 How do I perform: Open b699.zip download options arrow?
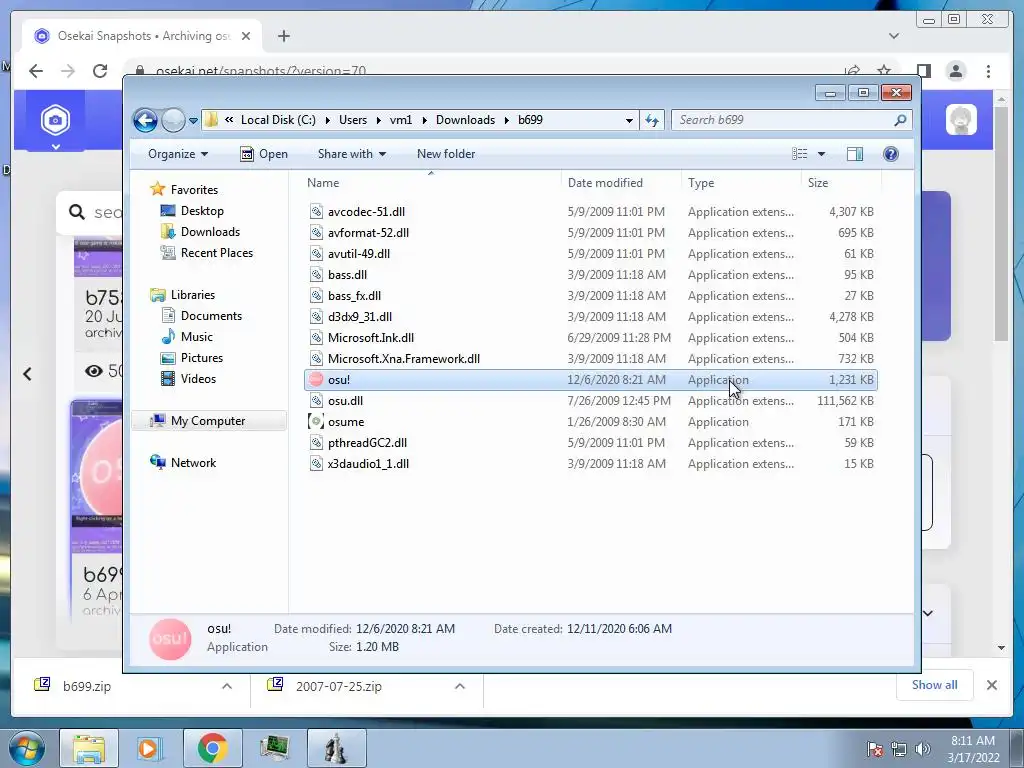pos(227,686)
